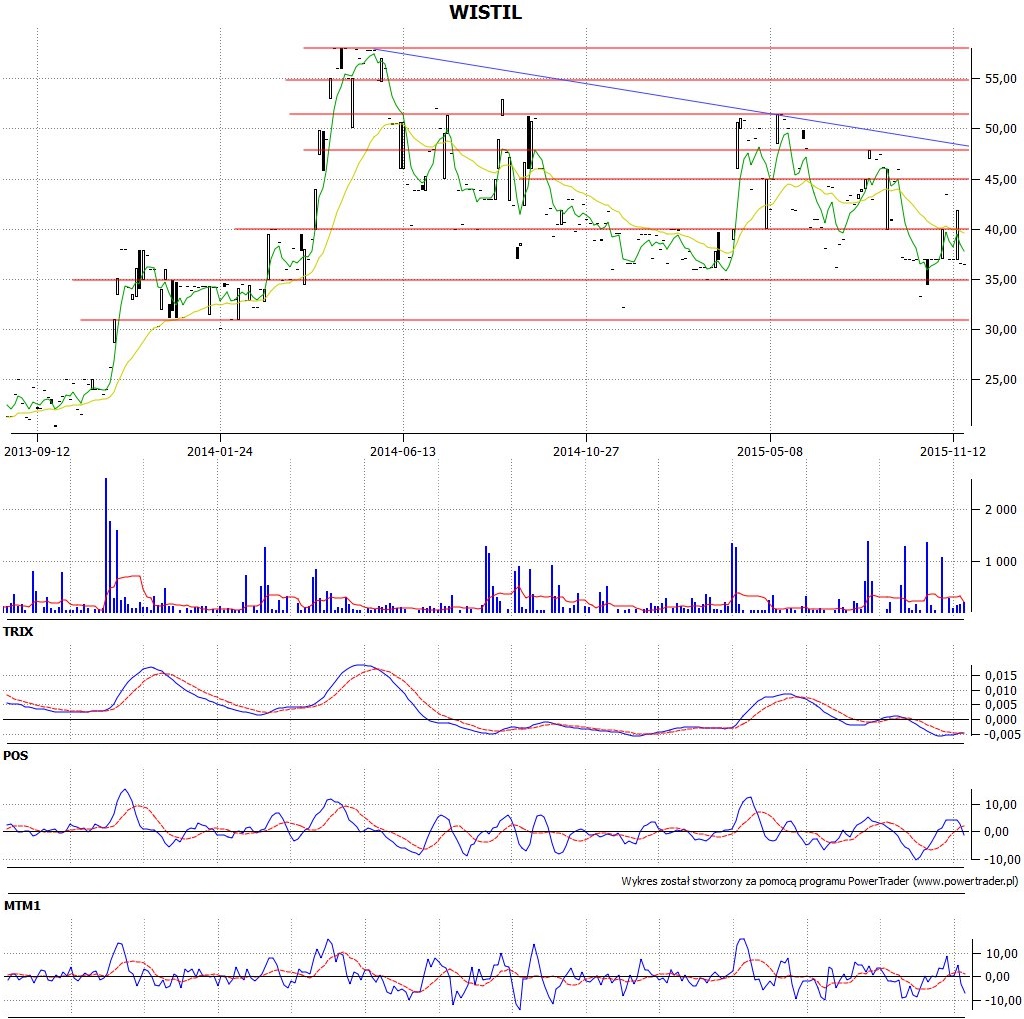Select the 2013-09-12 date label
Screen dimensions: 1024x1019
[x=37, y=451]
